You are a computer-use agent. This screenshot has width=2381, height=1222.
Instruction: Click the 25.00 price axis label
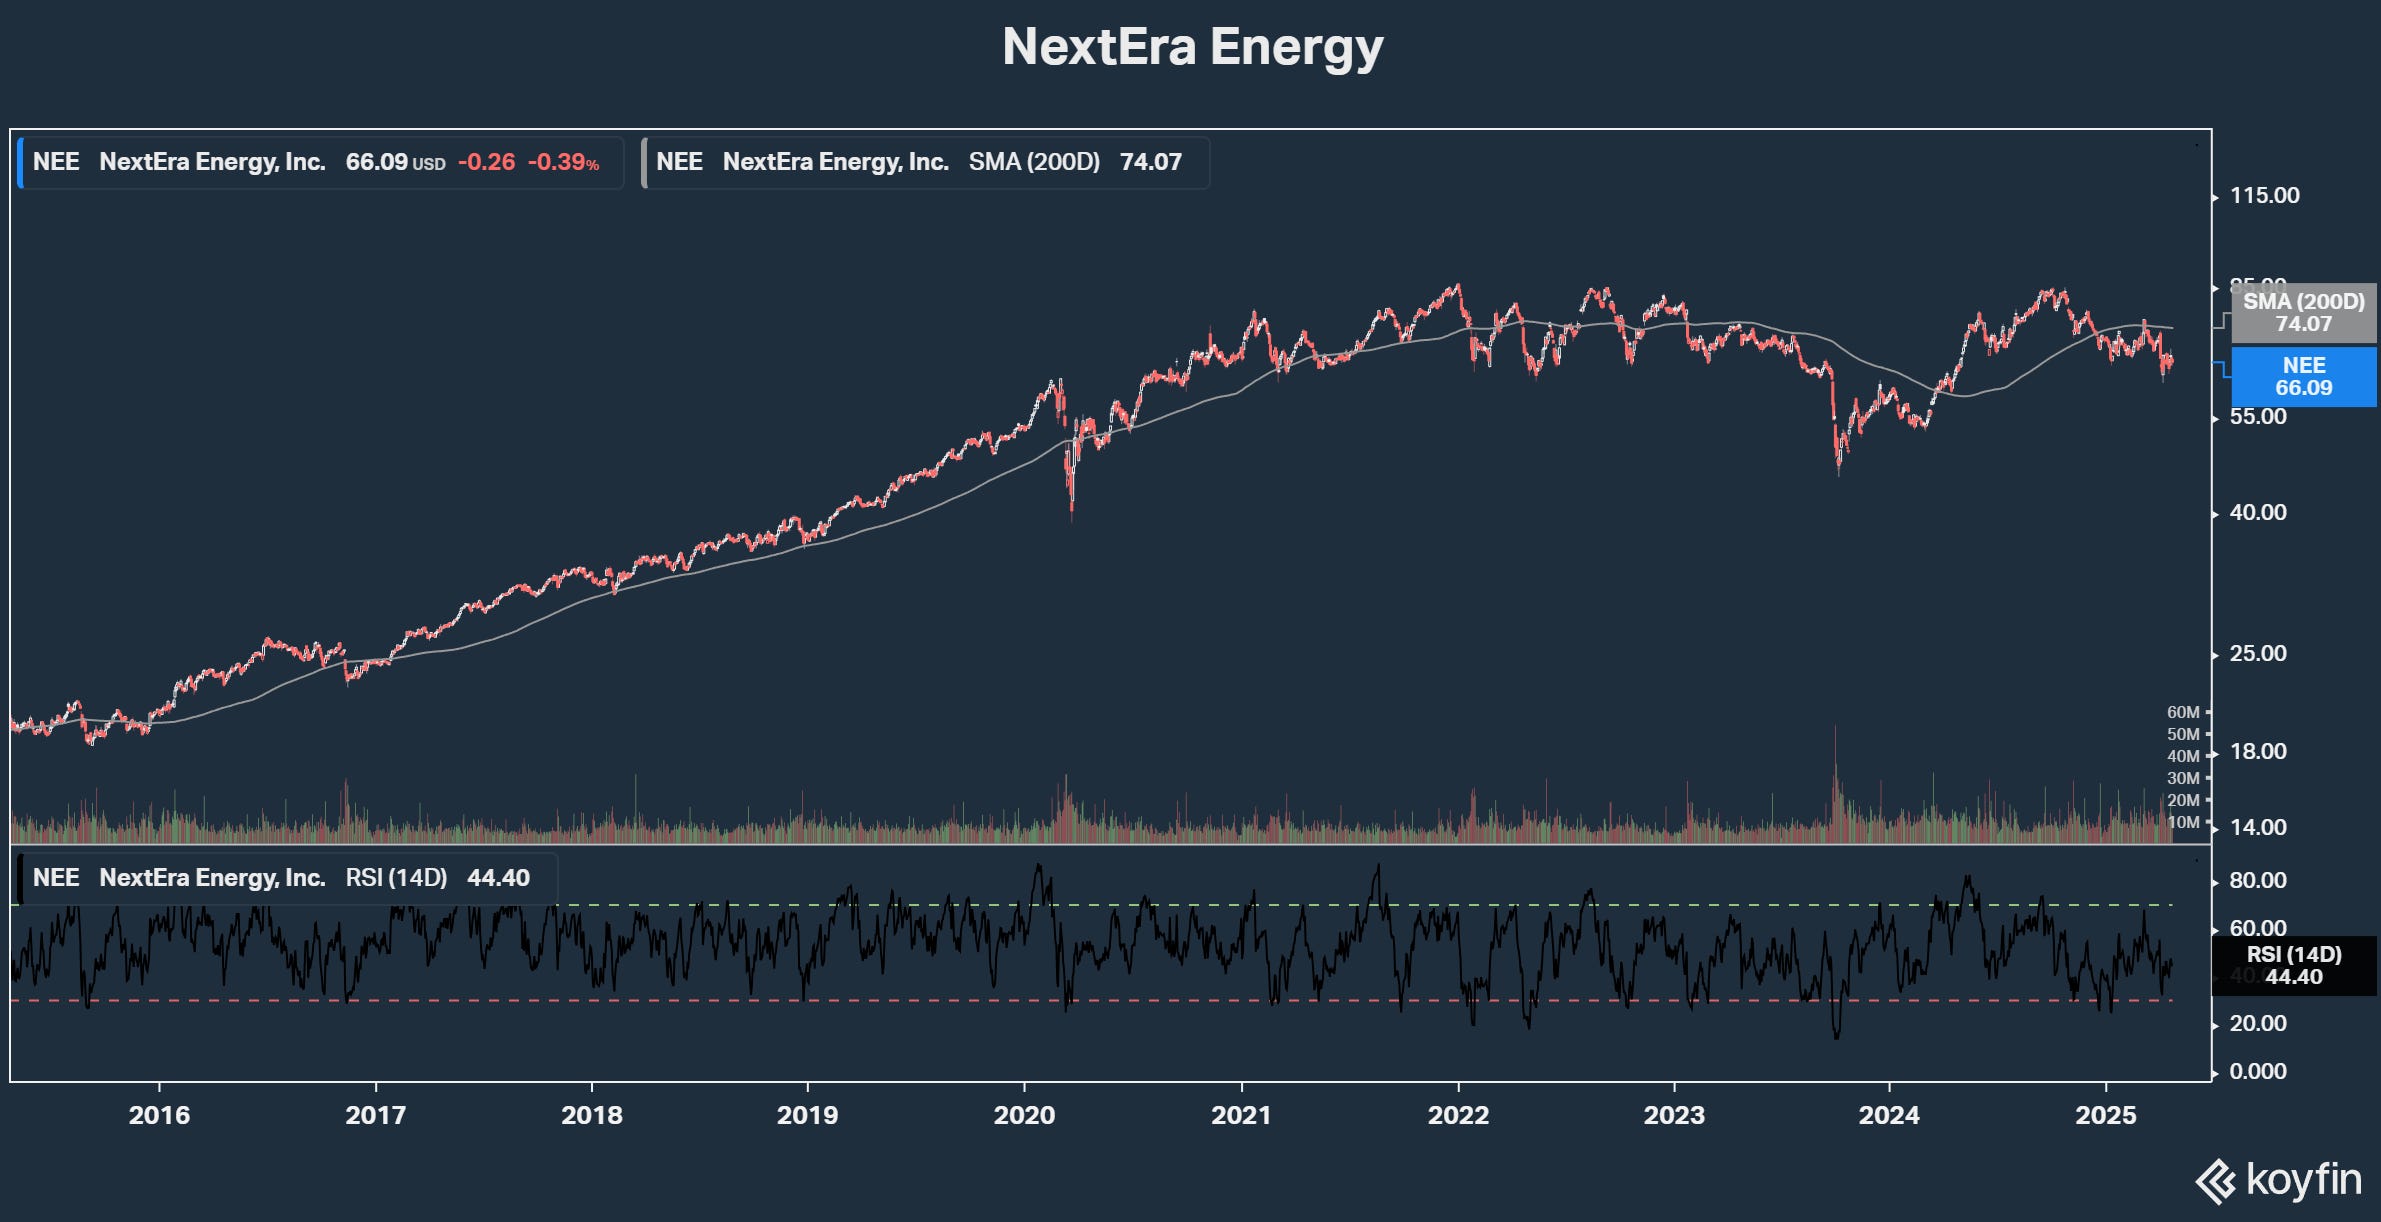pos(2258,653)
